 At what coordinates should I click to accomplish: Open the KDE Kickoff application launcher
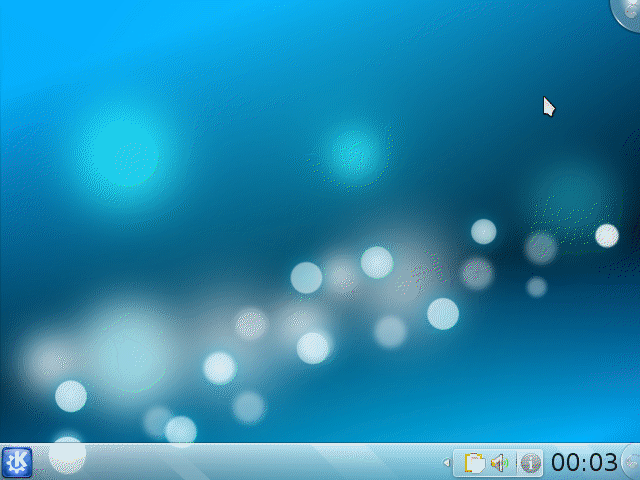tap(17, 462)
